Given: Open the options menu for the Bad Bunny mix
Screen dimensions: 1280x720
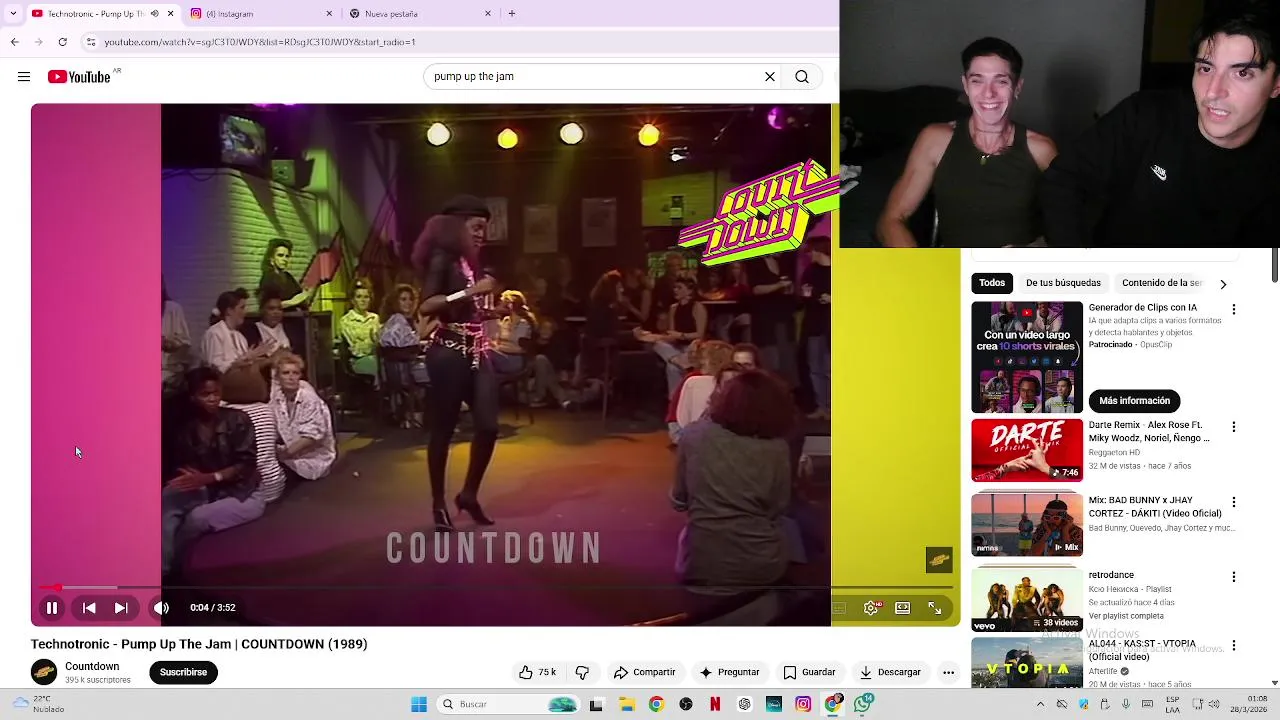Looking at the screenshot, I should (1233, 502).
